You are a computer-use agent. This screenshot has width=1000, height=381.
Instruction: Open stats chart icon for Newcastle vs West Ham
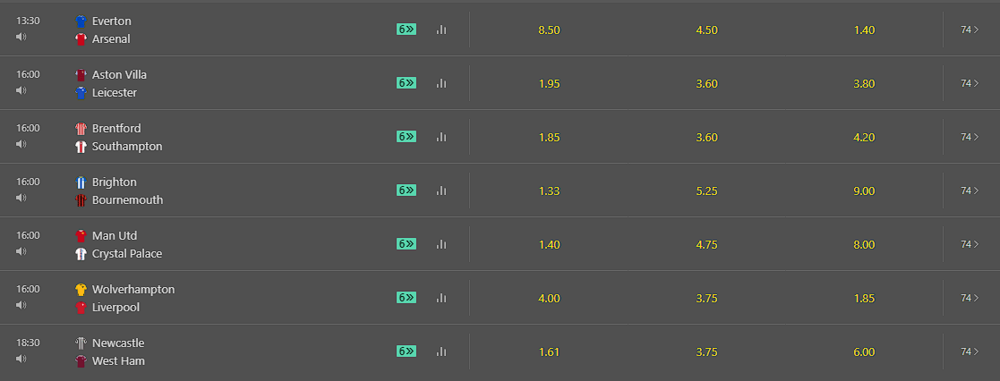[441, 351]
